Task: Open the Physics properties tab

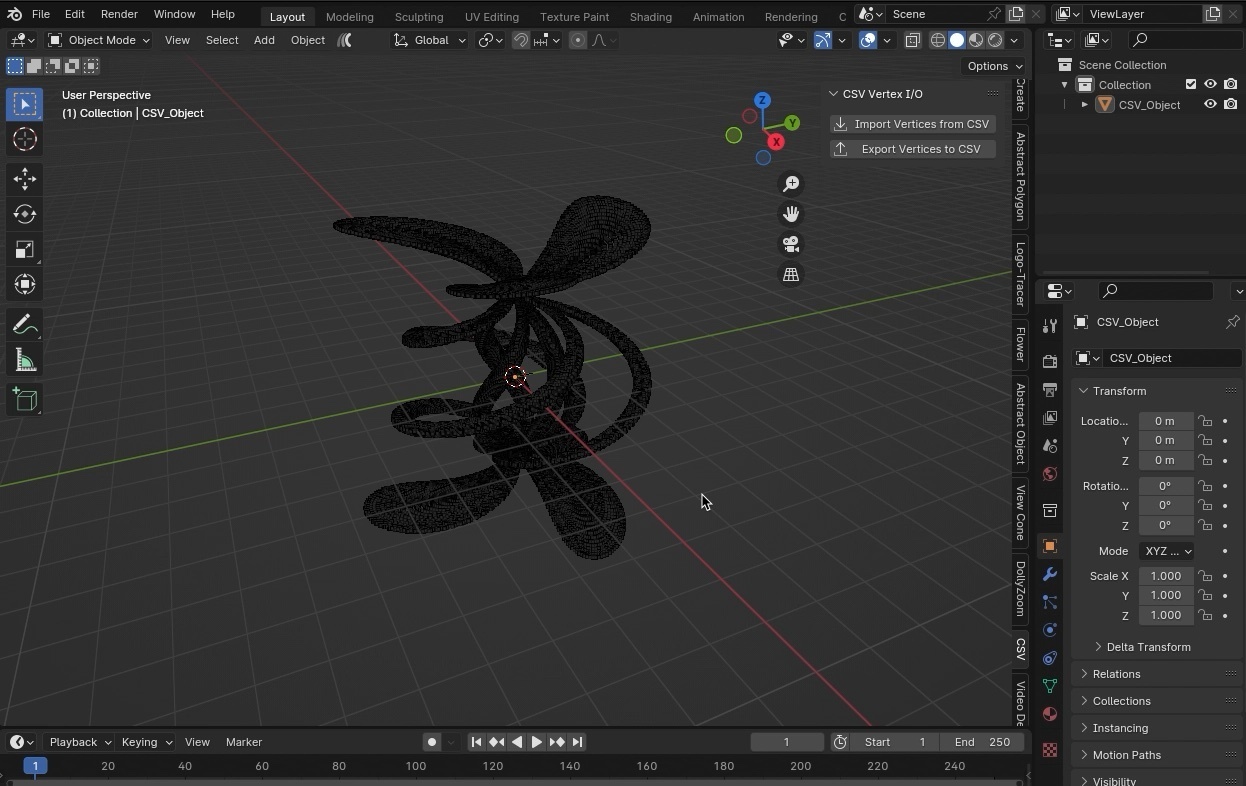Action: [1049, 630]
